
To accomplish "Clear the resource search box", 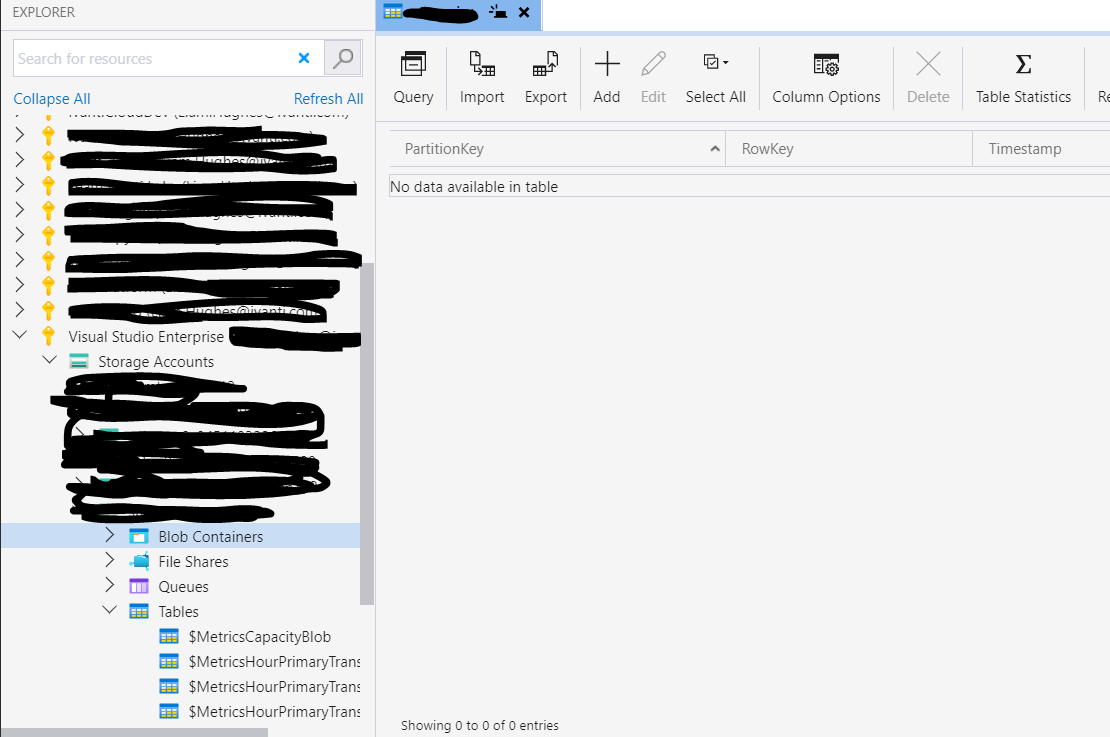I will (304, 58).
